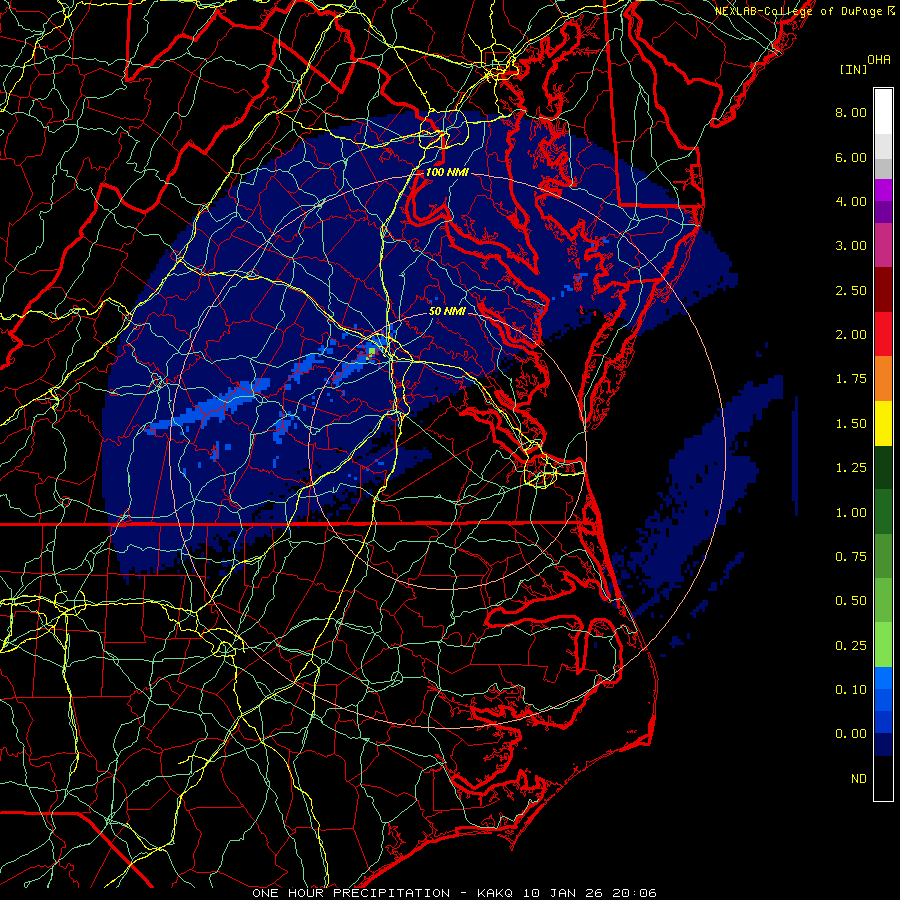Click the '0.50' scale label
Viewport: 900px width, 900px height.
pos(851,601)
